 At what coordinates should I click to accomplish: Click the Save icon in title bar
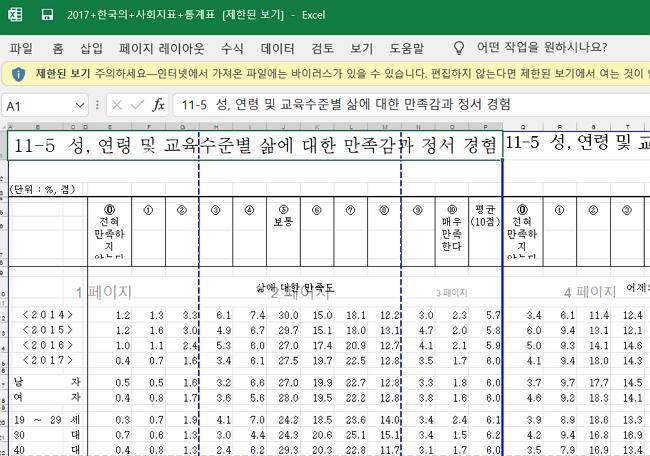click(x=47, y=16)
